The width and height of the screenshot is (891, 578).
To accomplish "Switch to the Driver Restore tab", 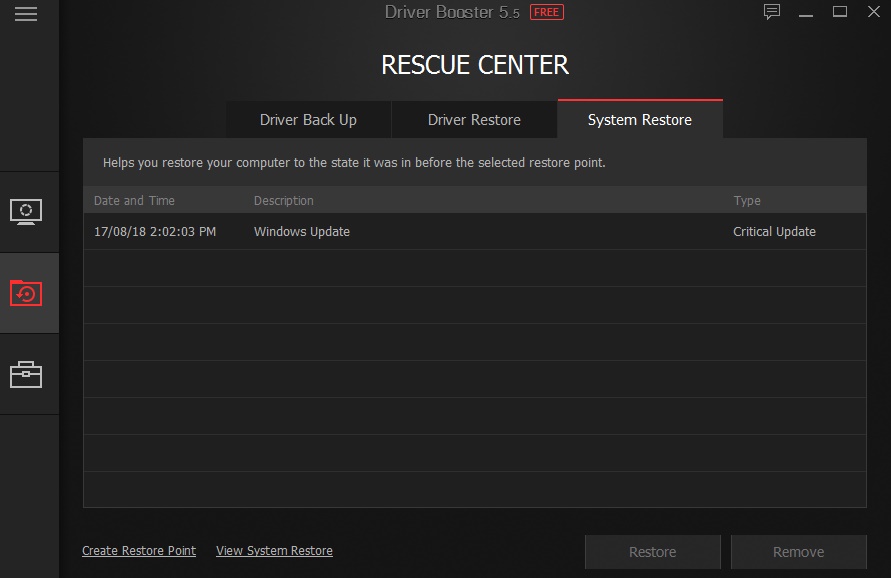I will [474, 120].
